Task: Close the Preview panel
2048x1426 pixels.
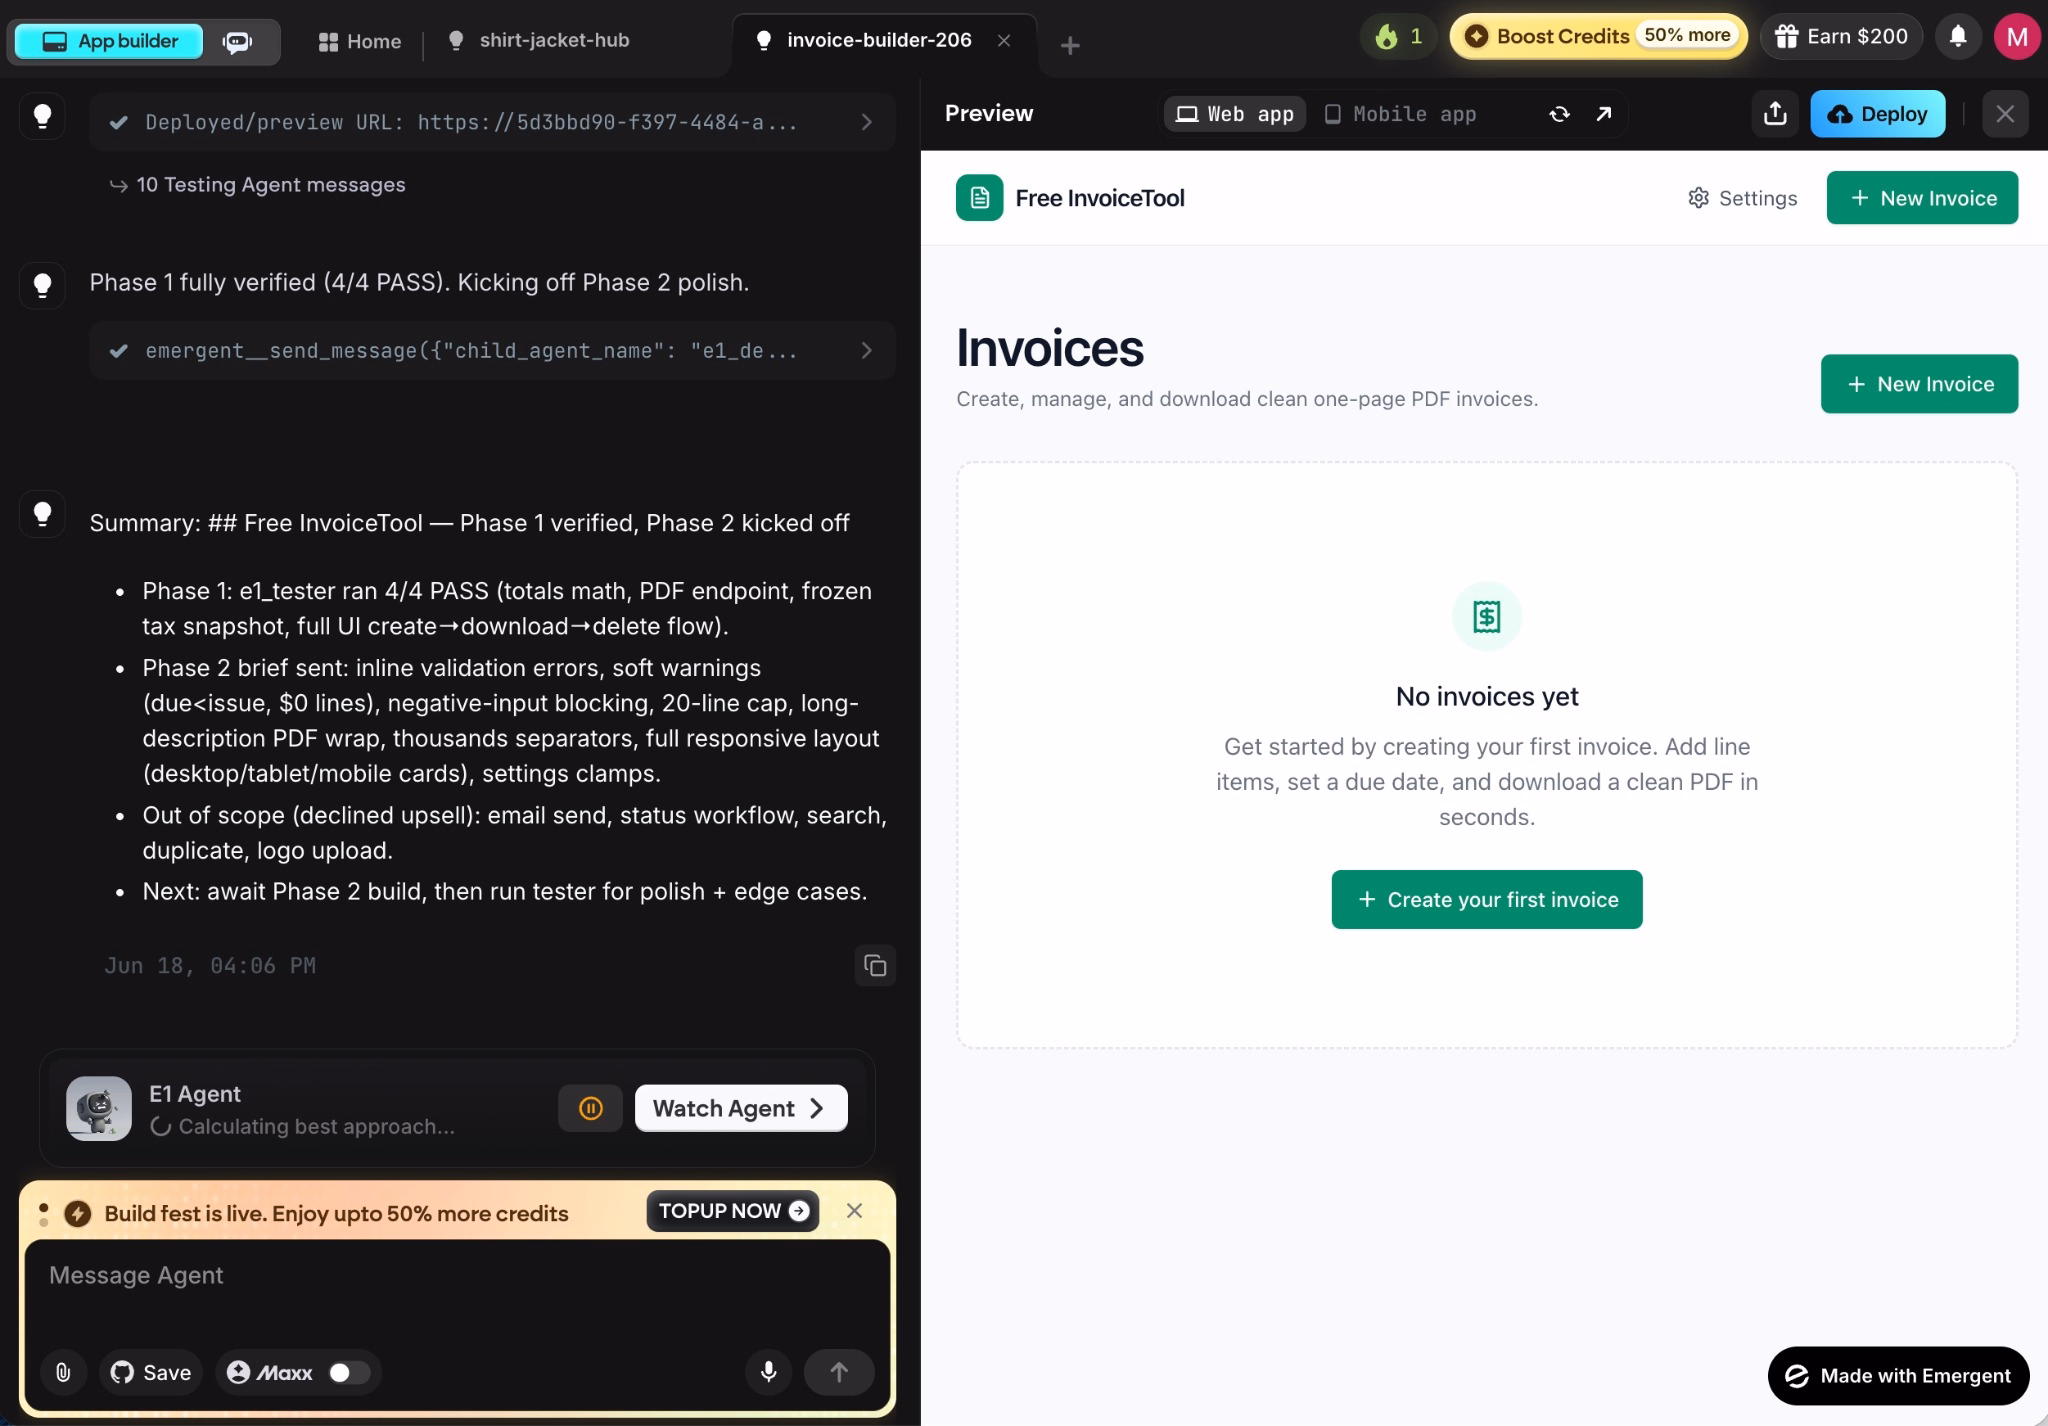Action: (x=2005, y=113)
